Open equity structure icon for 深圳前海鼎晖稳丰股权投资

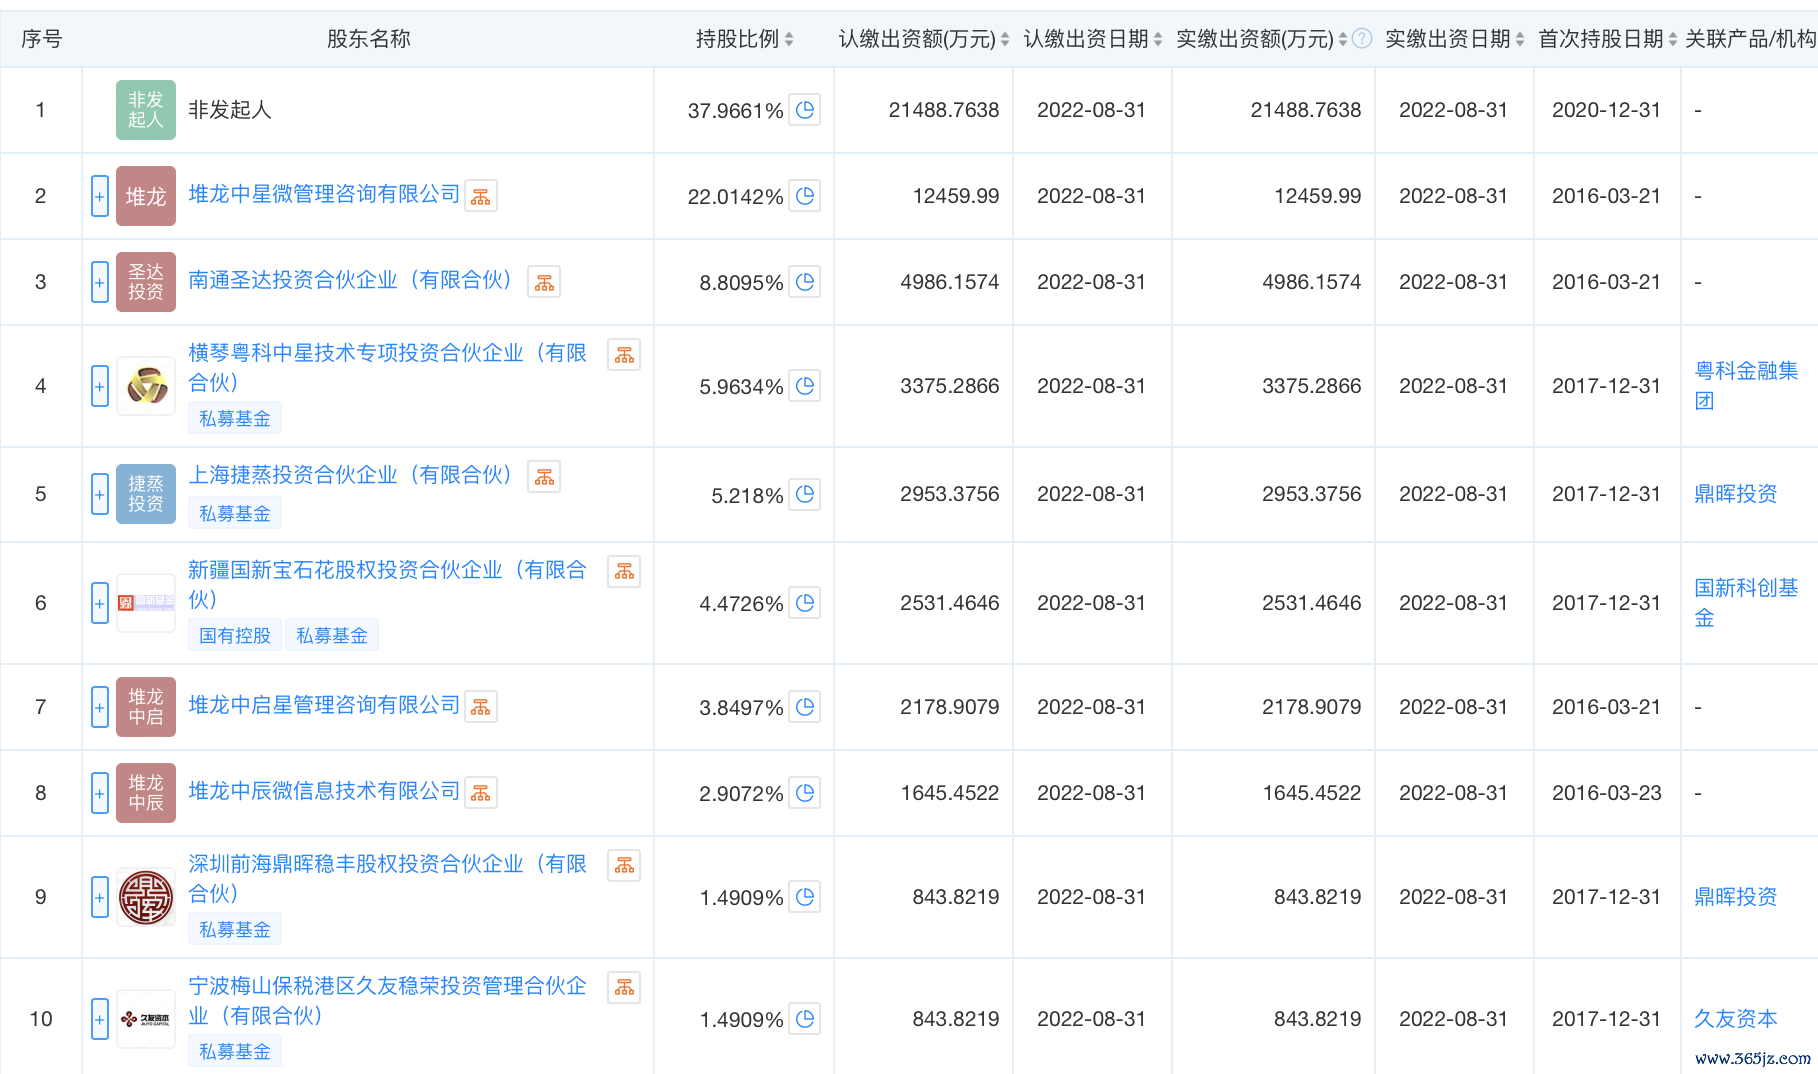[x=624, y=866]
